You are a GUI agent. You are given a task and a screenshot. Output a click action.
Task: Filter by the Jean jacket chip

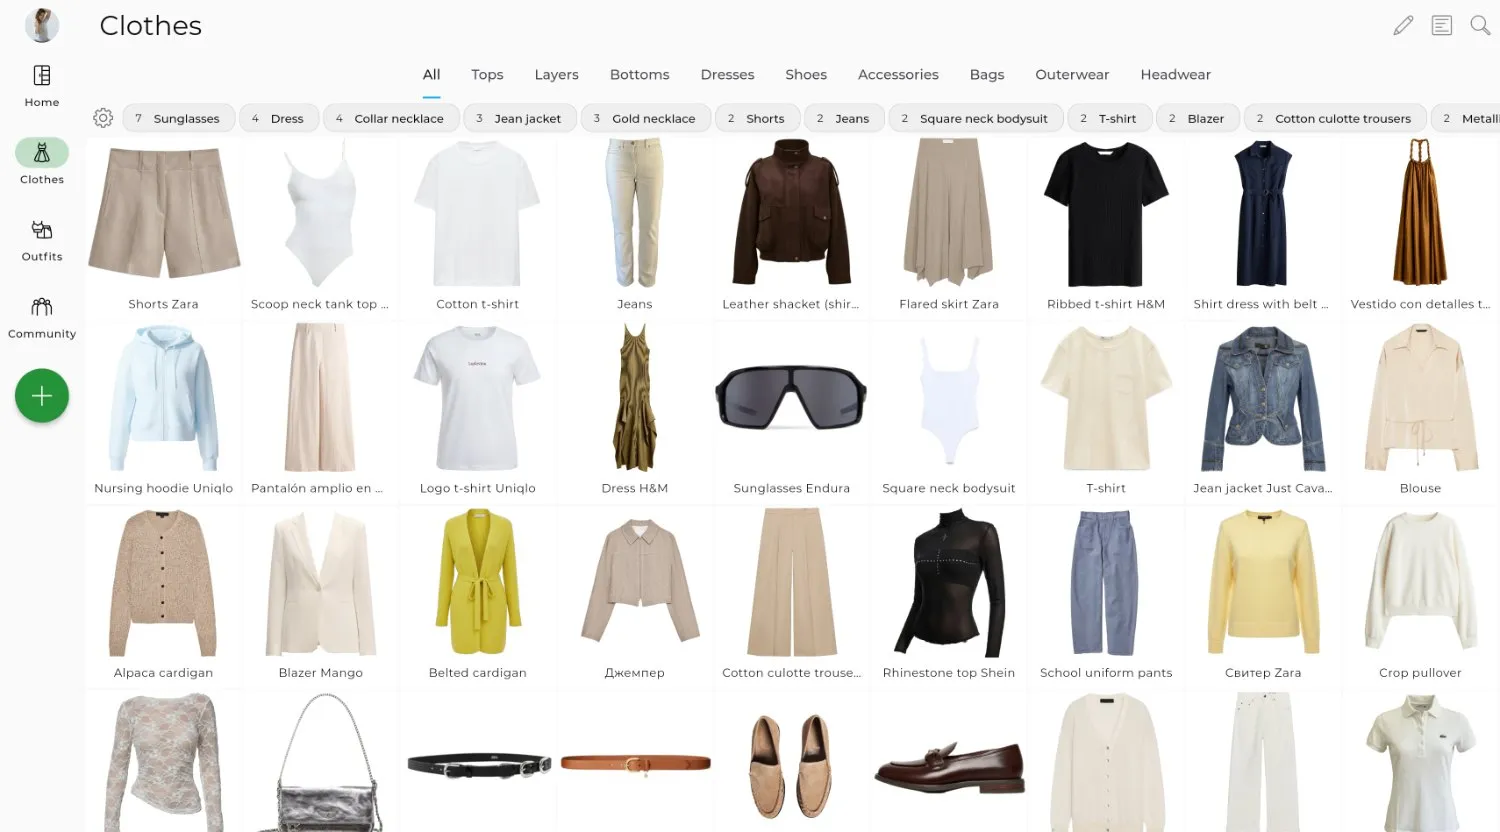click(x=520, y=118)
